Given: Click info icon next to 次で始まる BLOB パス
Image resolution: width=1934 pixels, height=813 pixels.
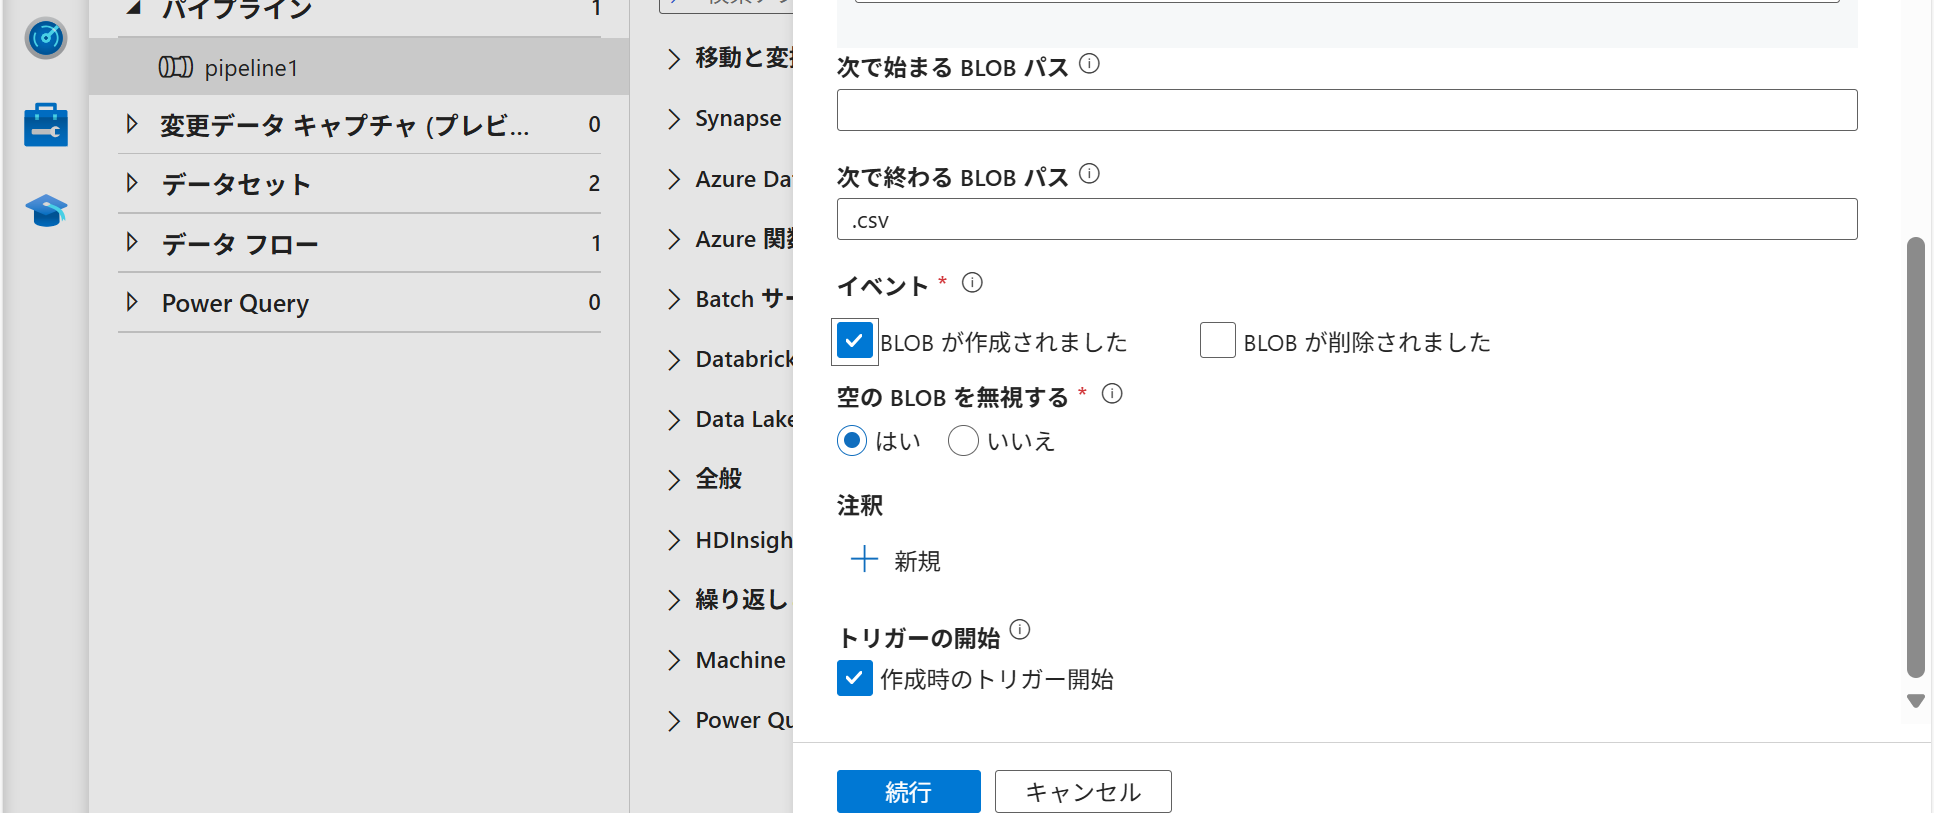Looking at the screenshot, I should [1090, 65].
